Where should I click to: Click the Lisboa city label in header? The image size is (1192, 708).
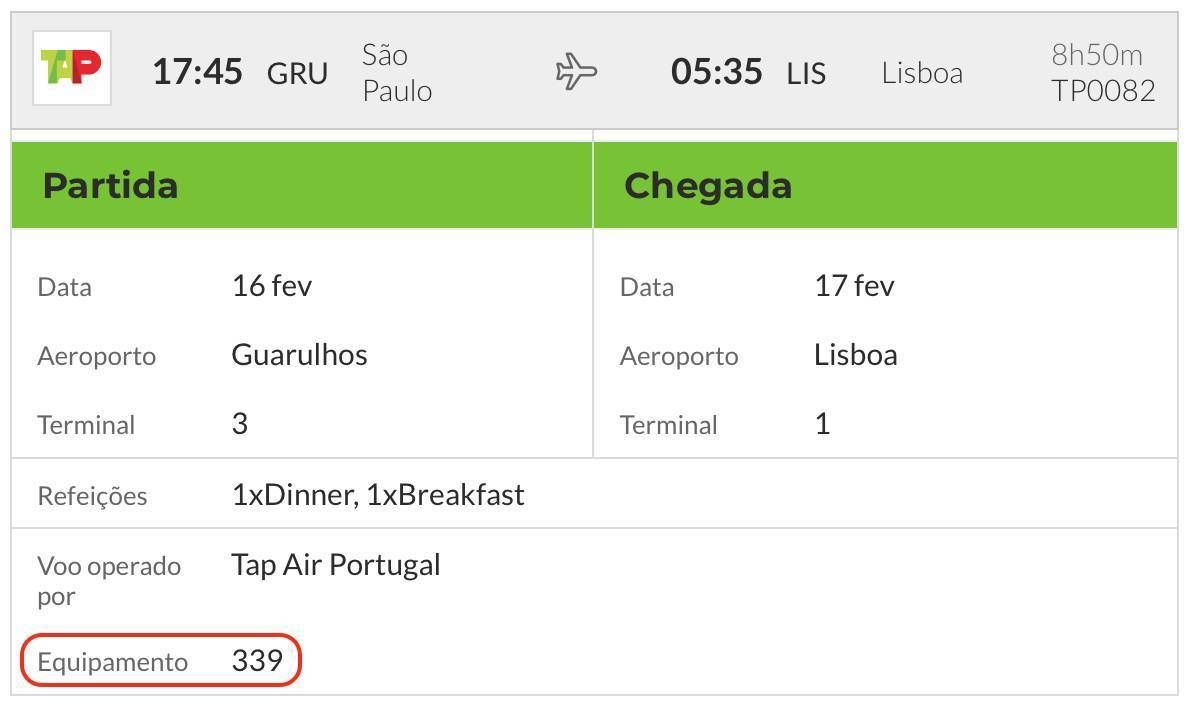point(922,73)
